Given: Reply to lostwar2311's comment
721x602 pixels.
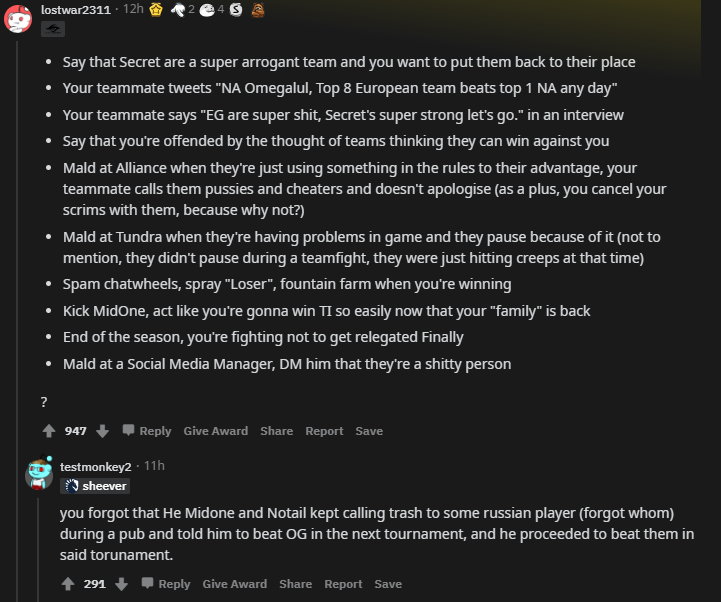Looking at the screenshot, I should pyautogui.click(x=147, y=431).
